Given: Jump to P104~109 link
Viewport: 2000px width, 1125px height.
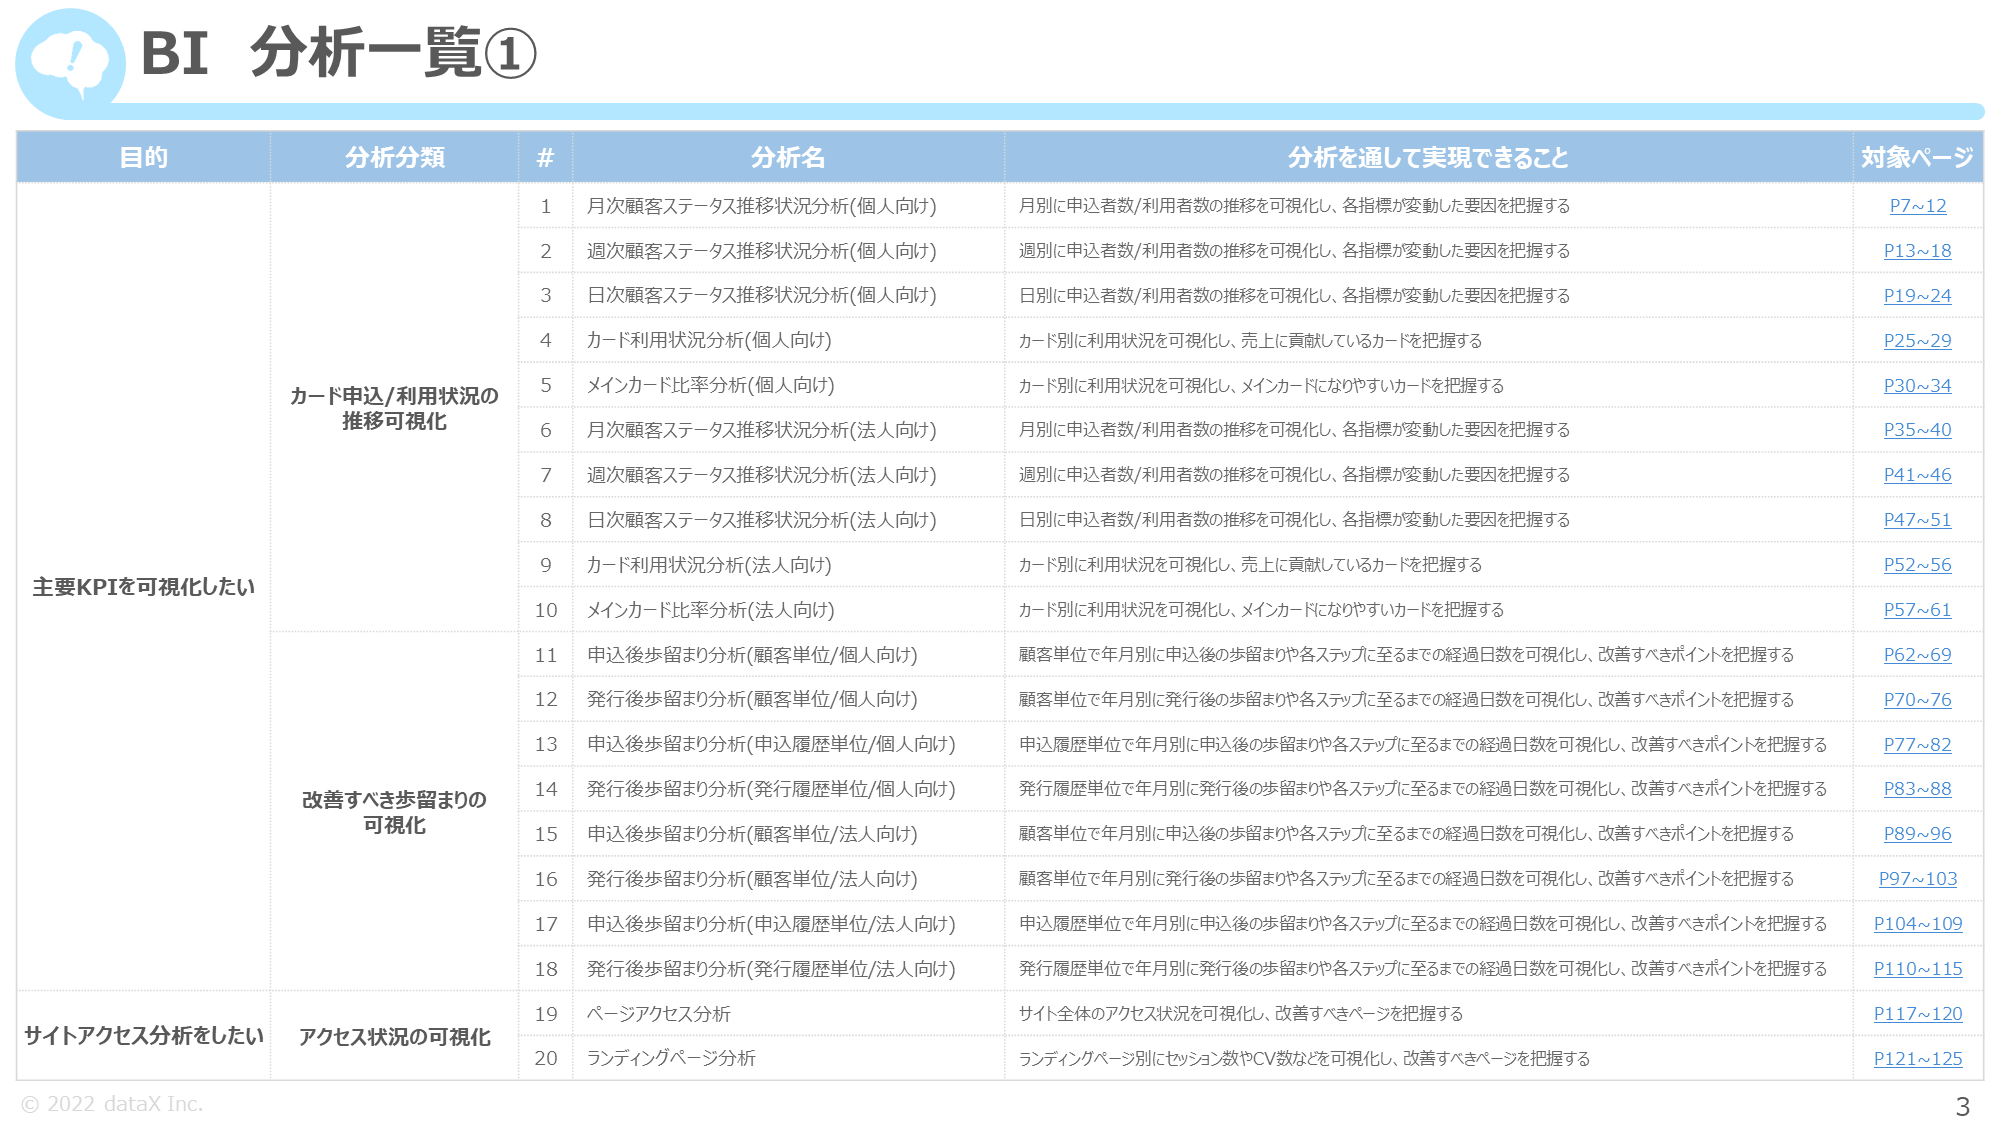Looking at the screenshot, I should (x=1917, y=924).
